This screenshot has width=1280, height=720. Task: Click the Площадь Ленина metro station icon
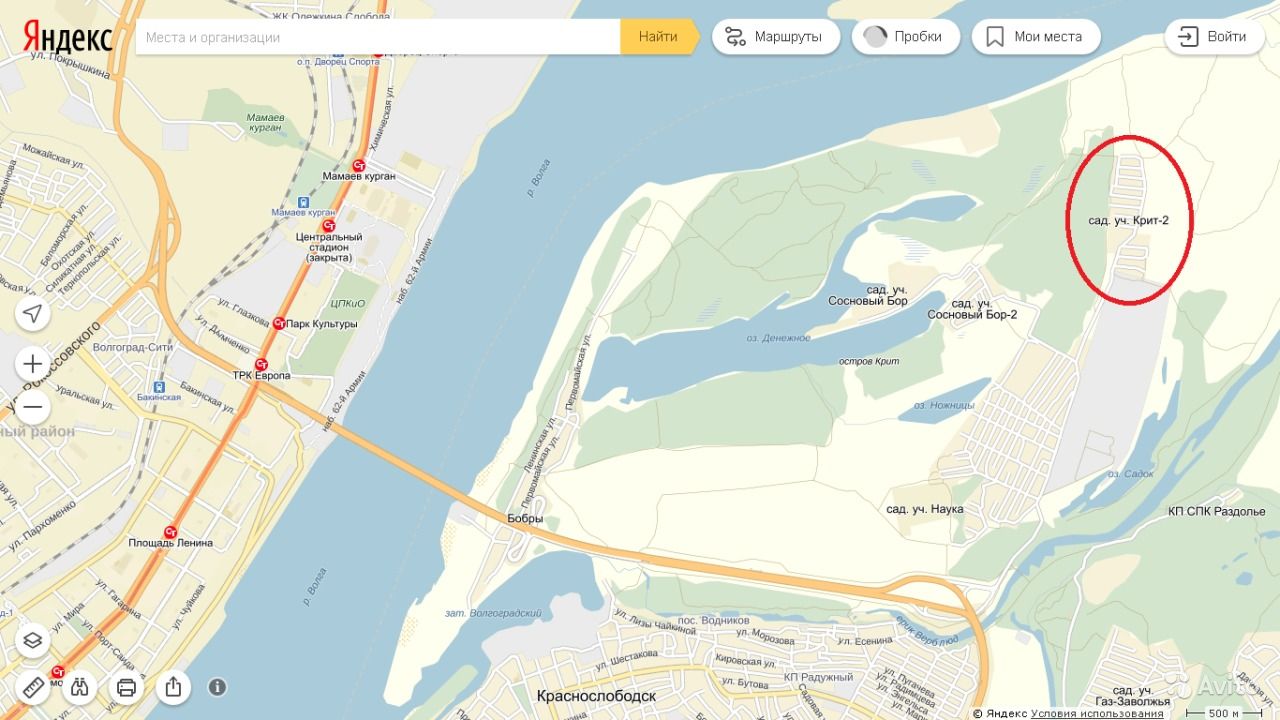tap(170, 532)
